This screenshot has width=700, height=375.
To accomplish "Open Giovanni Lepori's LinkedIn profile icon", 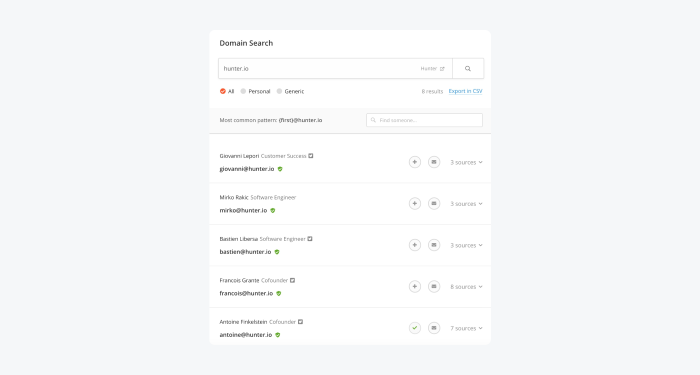I will point(311,156).
